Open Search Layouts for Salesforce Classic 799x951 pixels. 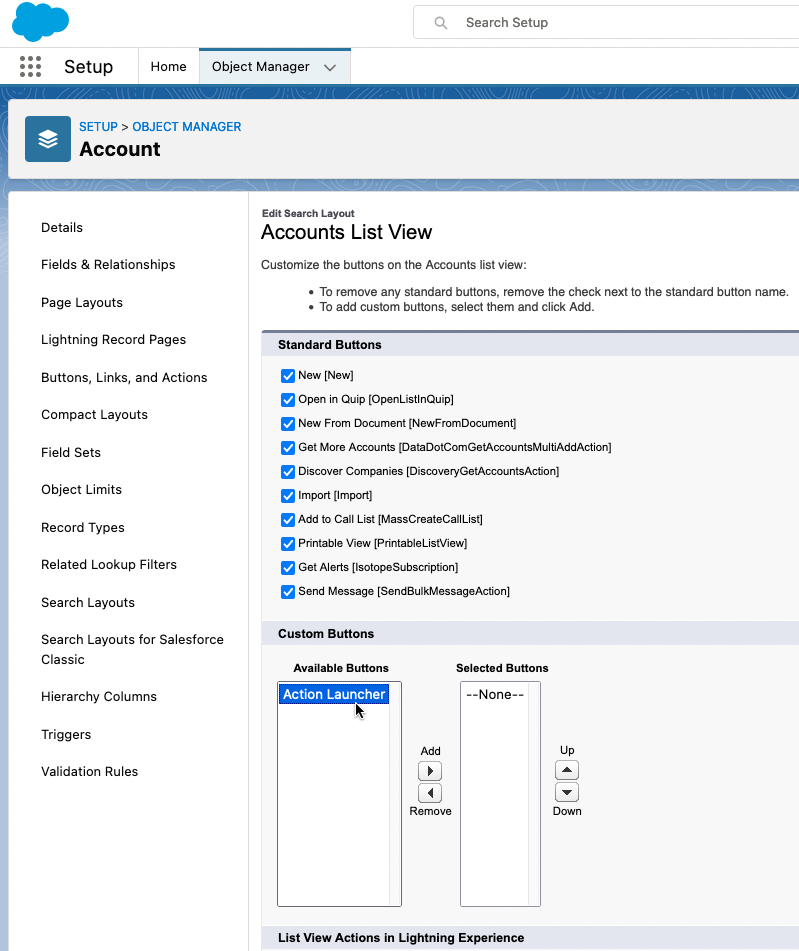click(132, 650)
